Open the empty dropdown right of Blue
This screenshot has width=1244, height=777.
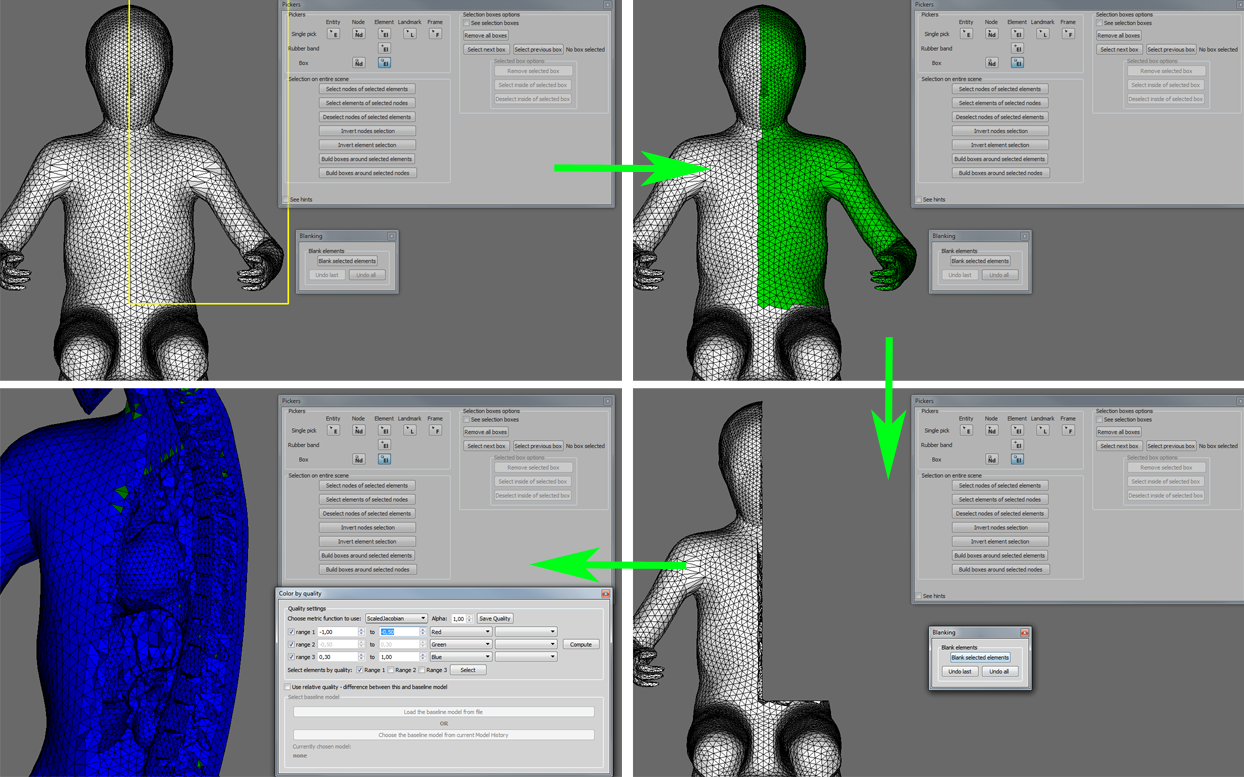526,657
